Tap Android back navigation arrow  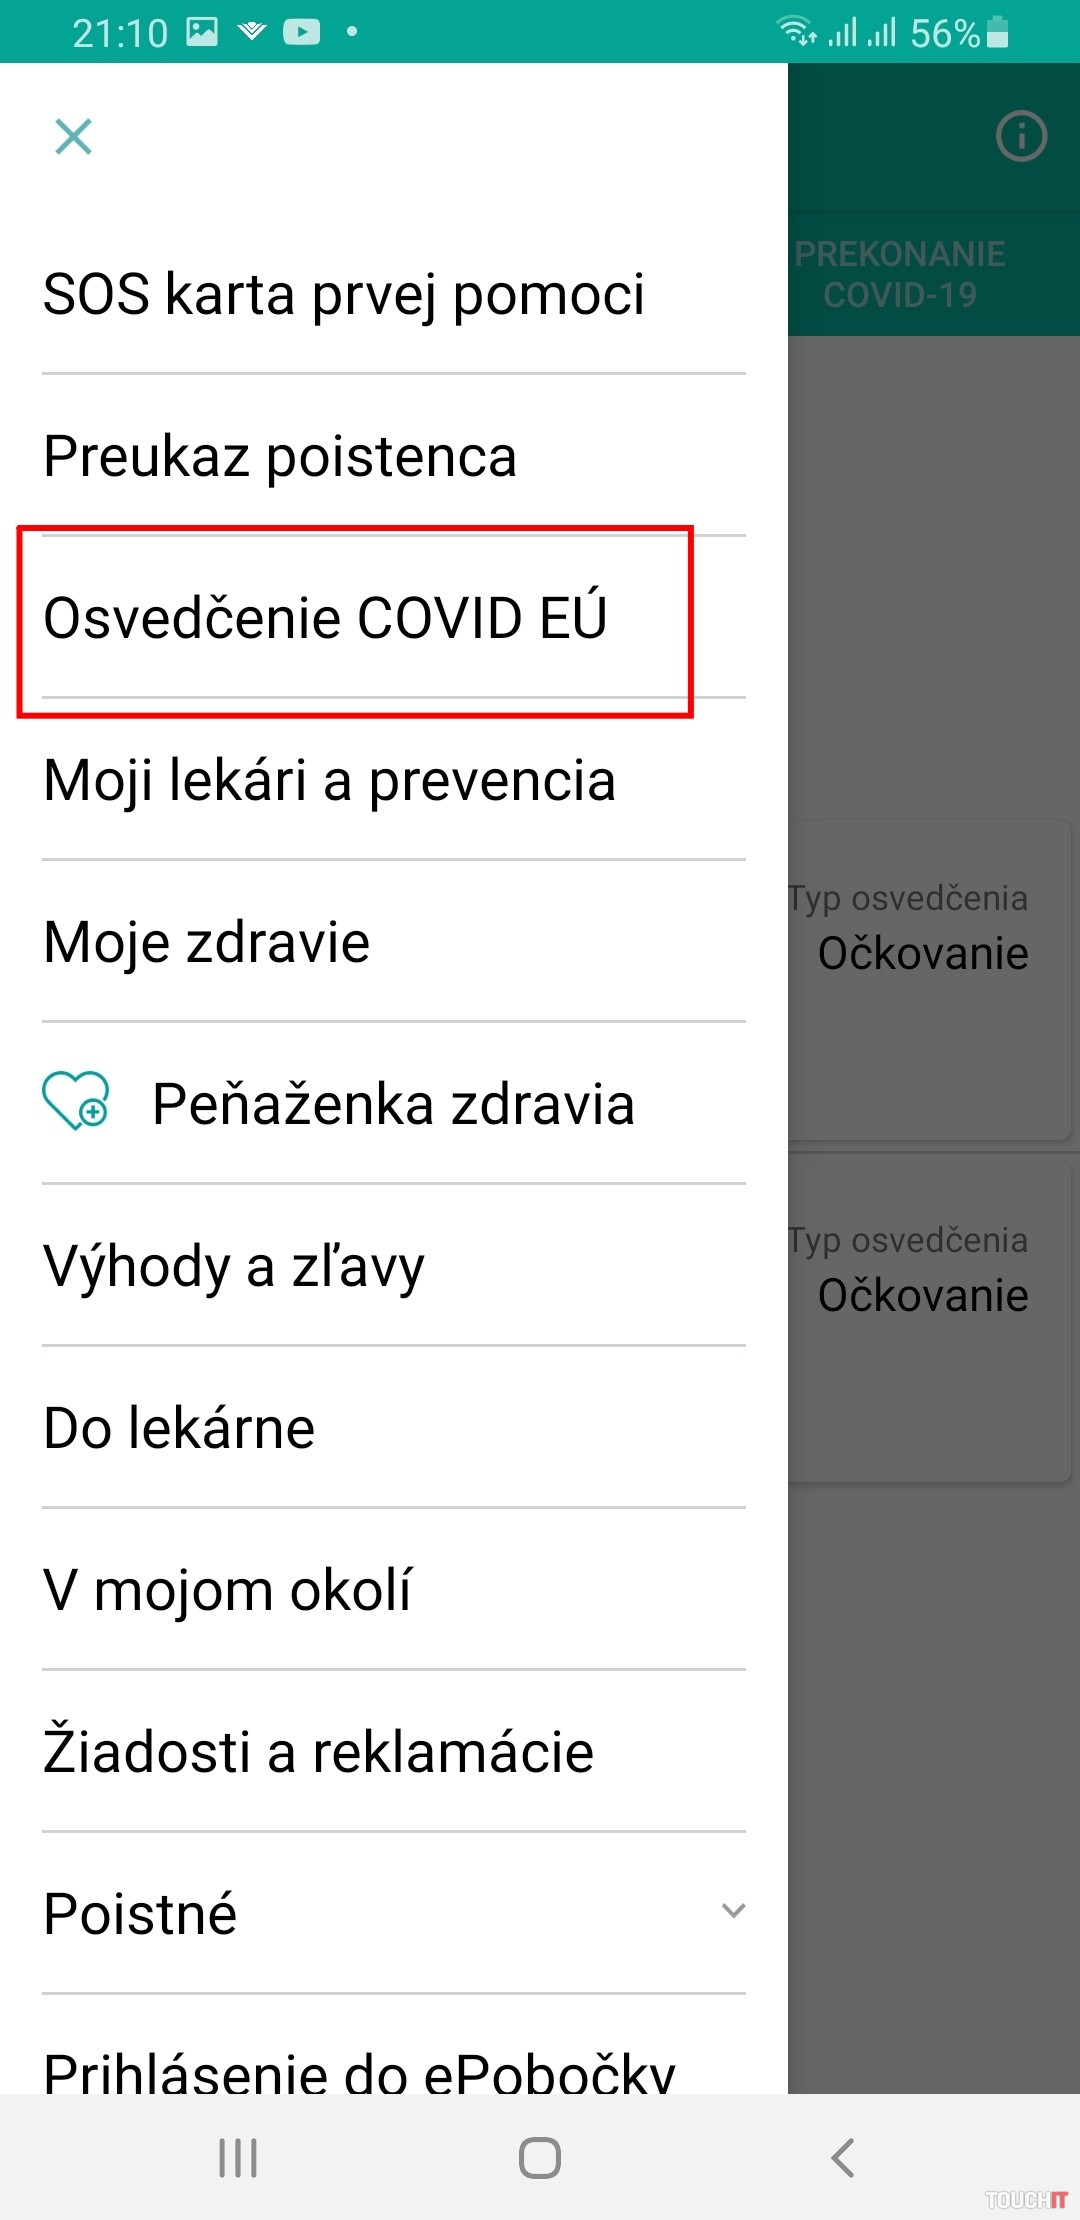tap(843, 2157)
